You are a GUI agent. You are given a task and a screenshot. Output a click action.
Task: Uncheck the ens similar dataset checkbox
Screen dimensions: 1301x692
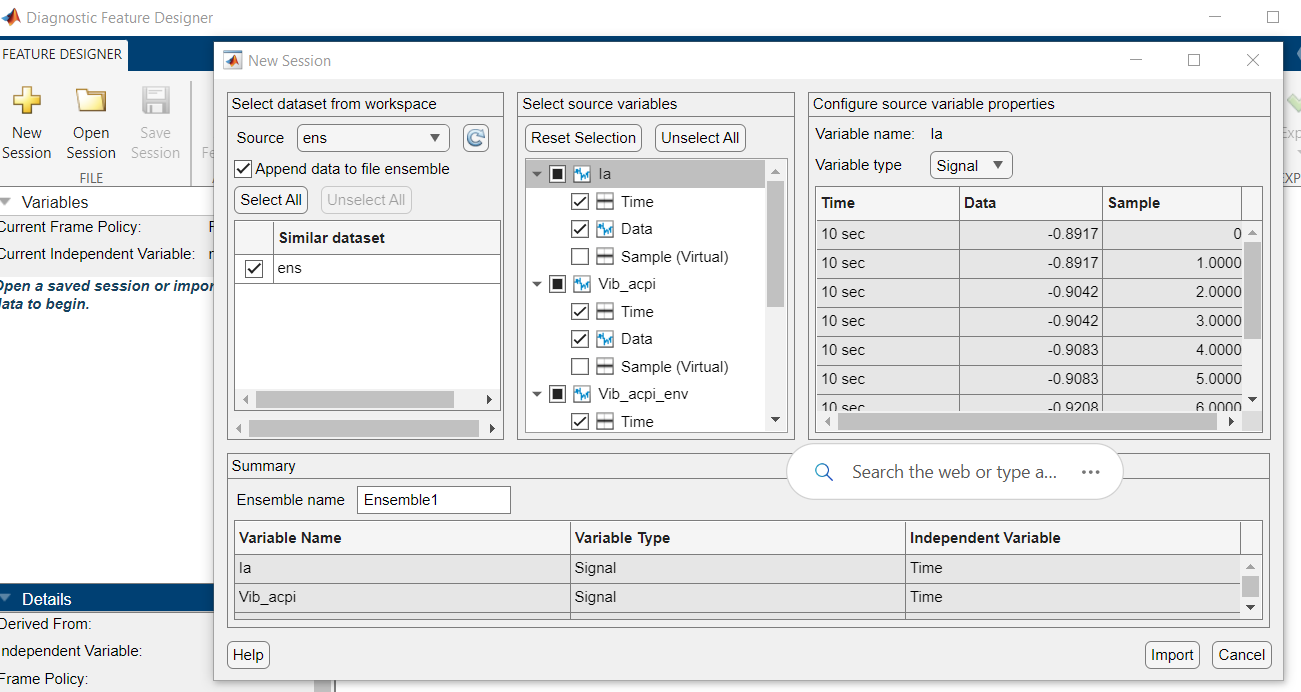tap(254, 269)
